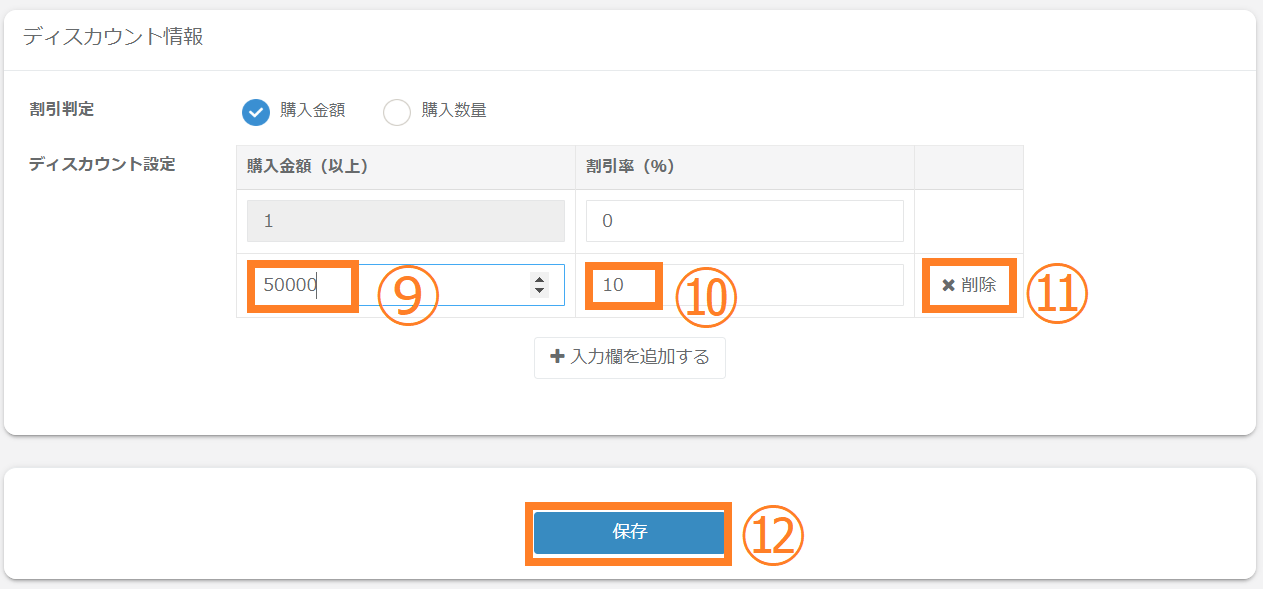Click the 割引判定 row label
Image resolution: width=1263 pixels, height=589 pixels.
(x=62, y=110)
